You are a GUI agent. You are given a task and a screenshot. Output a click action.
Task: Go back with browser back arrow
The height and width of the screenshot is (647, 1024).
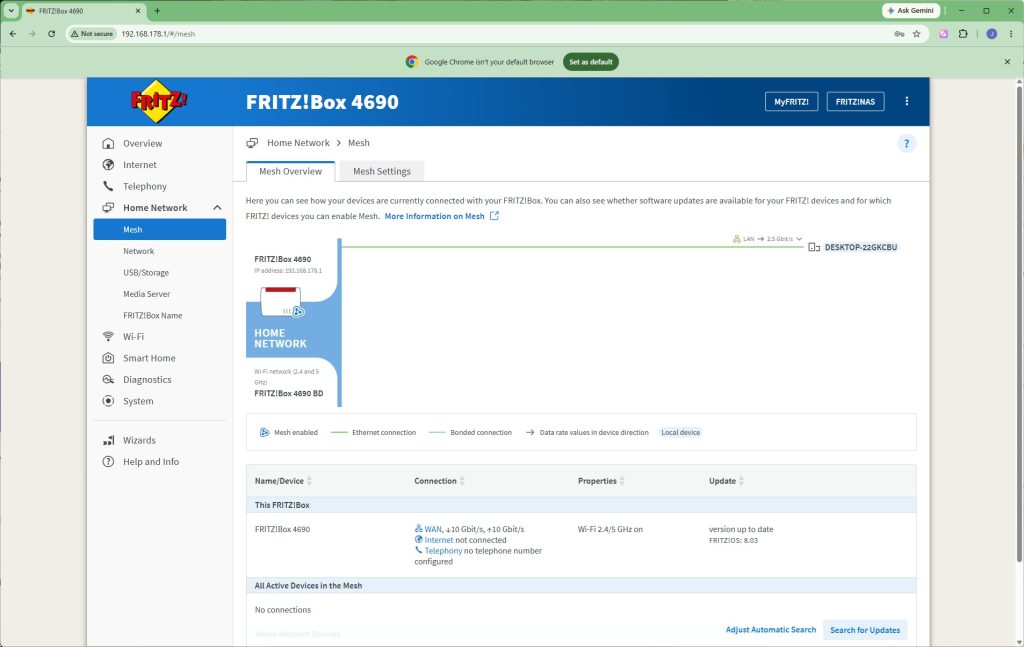coord(13,34)
